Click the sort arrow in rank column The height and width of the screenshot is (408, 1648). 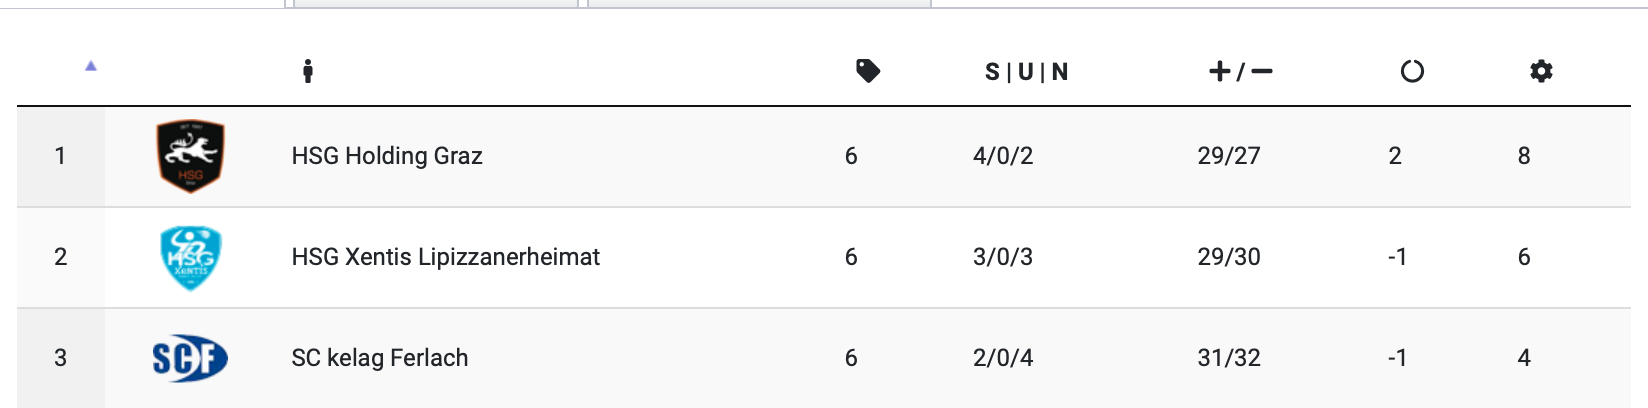91,66
